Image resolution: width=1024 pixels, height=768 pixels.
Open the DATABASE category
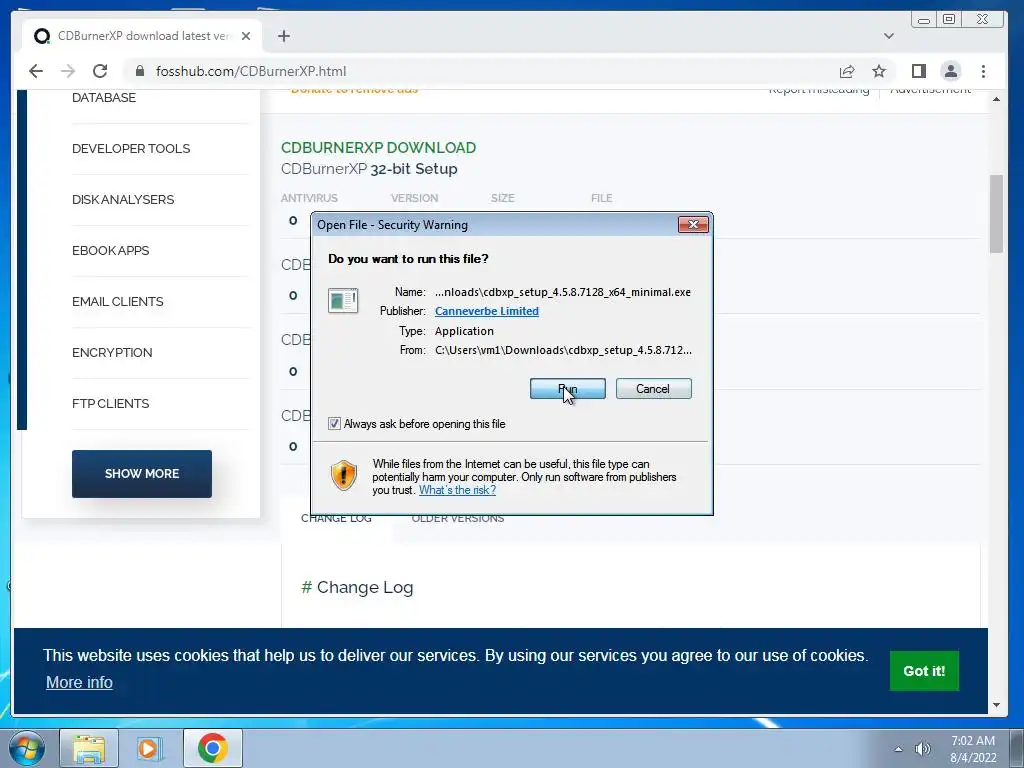[x=104, y=97]
